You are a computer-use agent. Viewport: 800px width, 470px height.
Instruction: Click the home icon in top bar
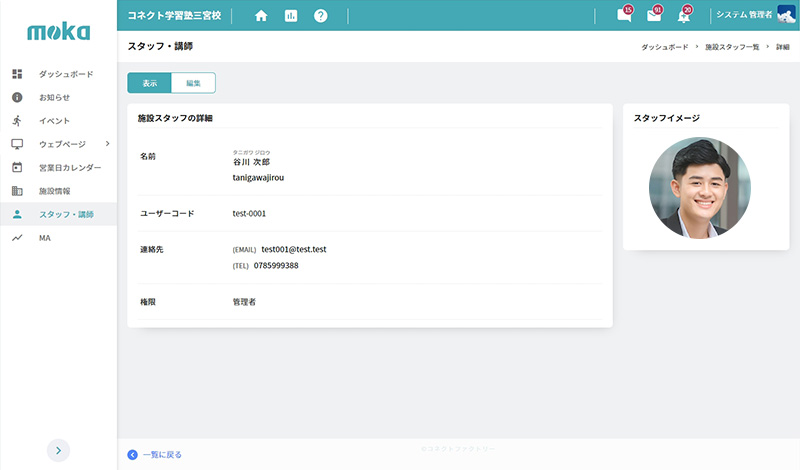point(261,16)
